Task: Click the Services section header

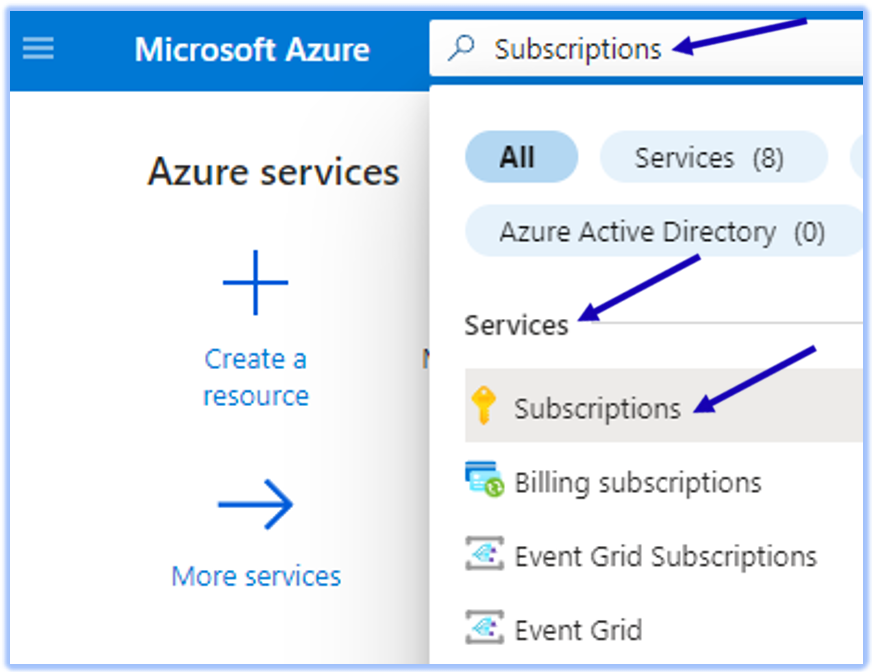Action: (516, 325)
